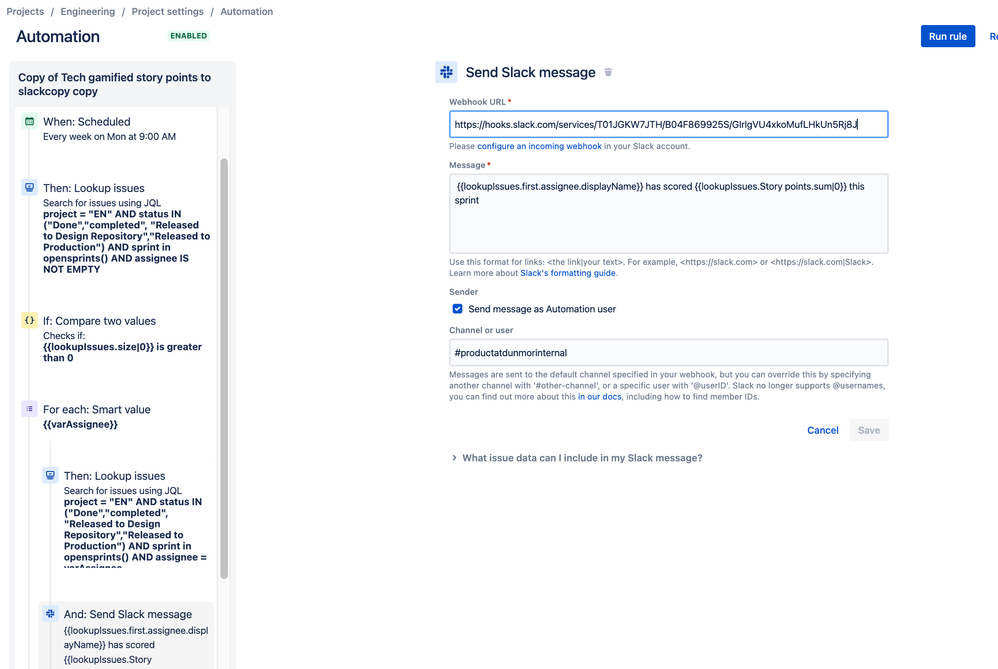
Task: Select the first Then: Lookup issues step
Action: (116, 228)
